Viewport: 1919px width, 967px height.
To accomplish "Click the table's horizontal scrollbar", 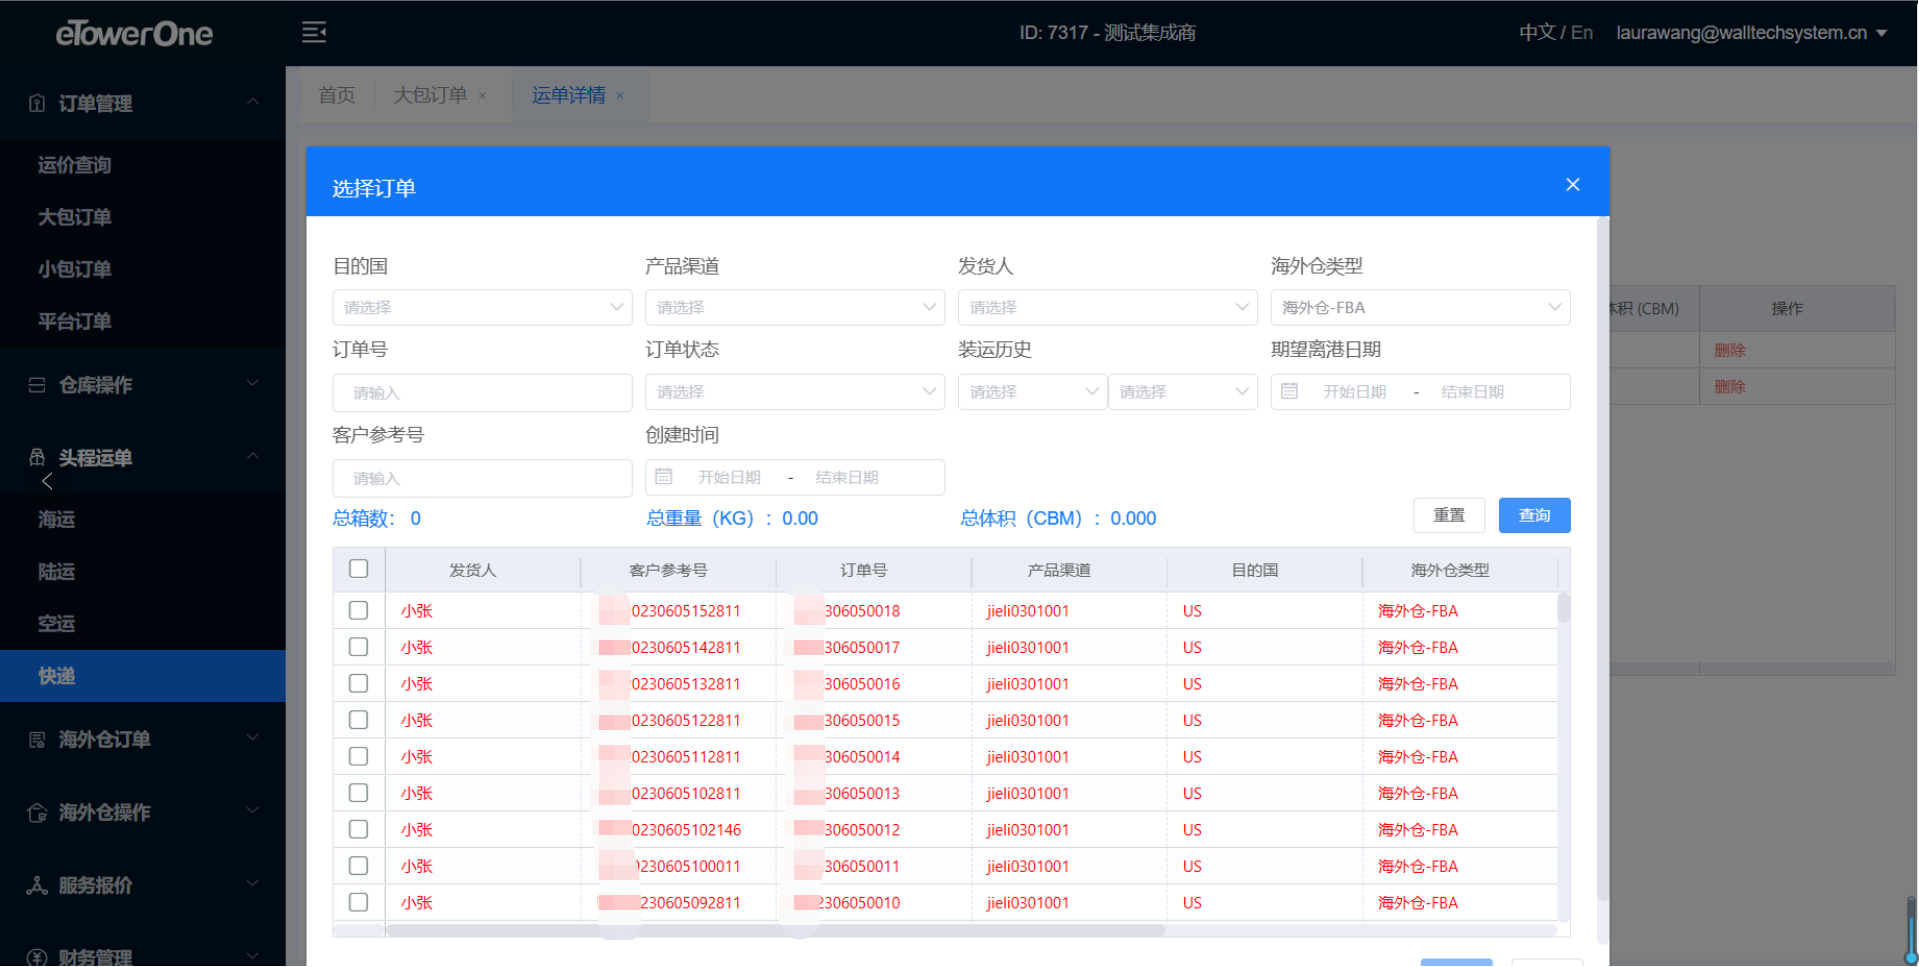I will 775,931.
